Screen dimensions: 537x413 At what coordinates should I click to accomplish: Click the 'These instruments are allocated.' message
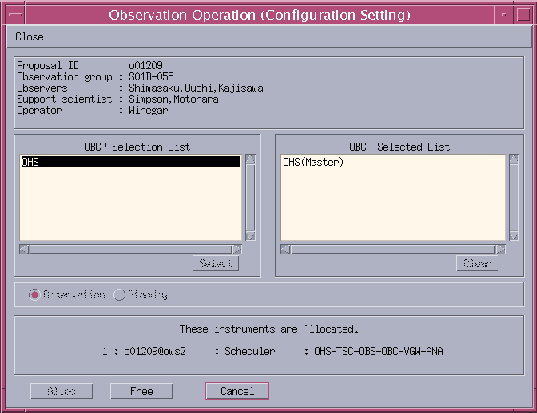point(269,329)
